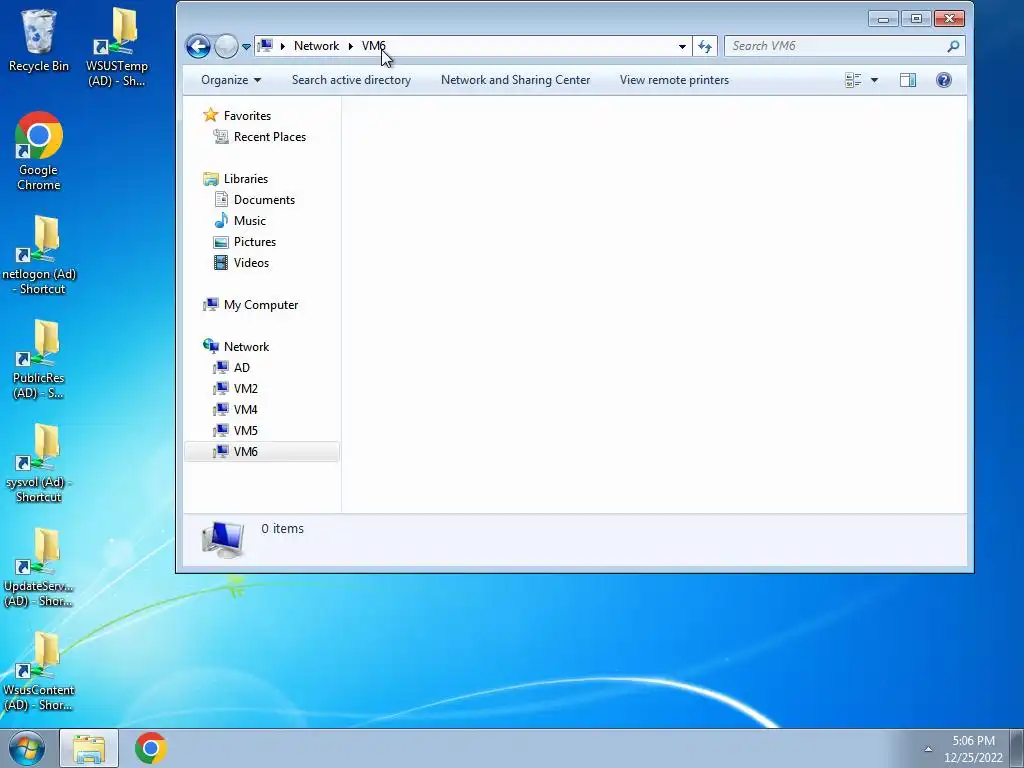Open the view options dropdown arrow
The width and height of the screenshot is (1024, 768).
point(874,80)
